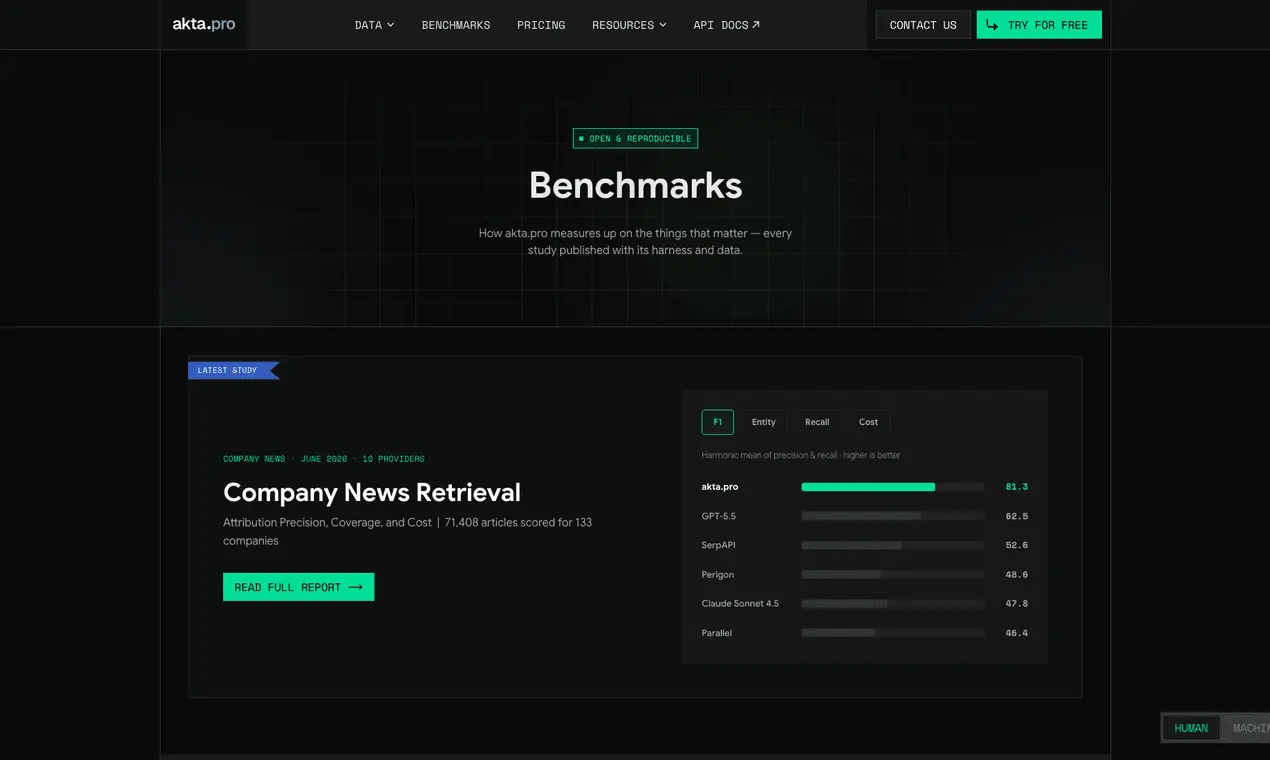Click the Parallel row label
The image size is (1270, 760).
click(x=717, y=633)
